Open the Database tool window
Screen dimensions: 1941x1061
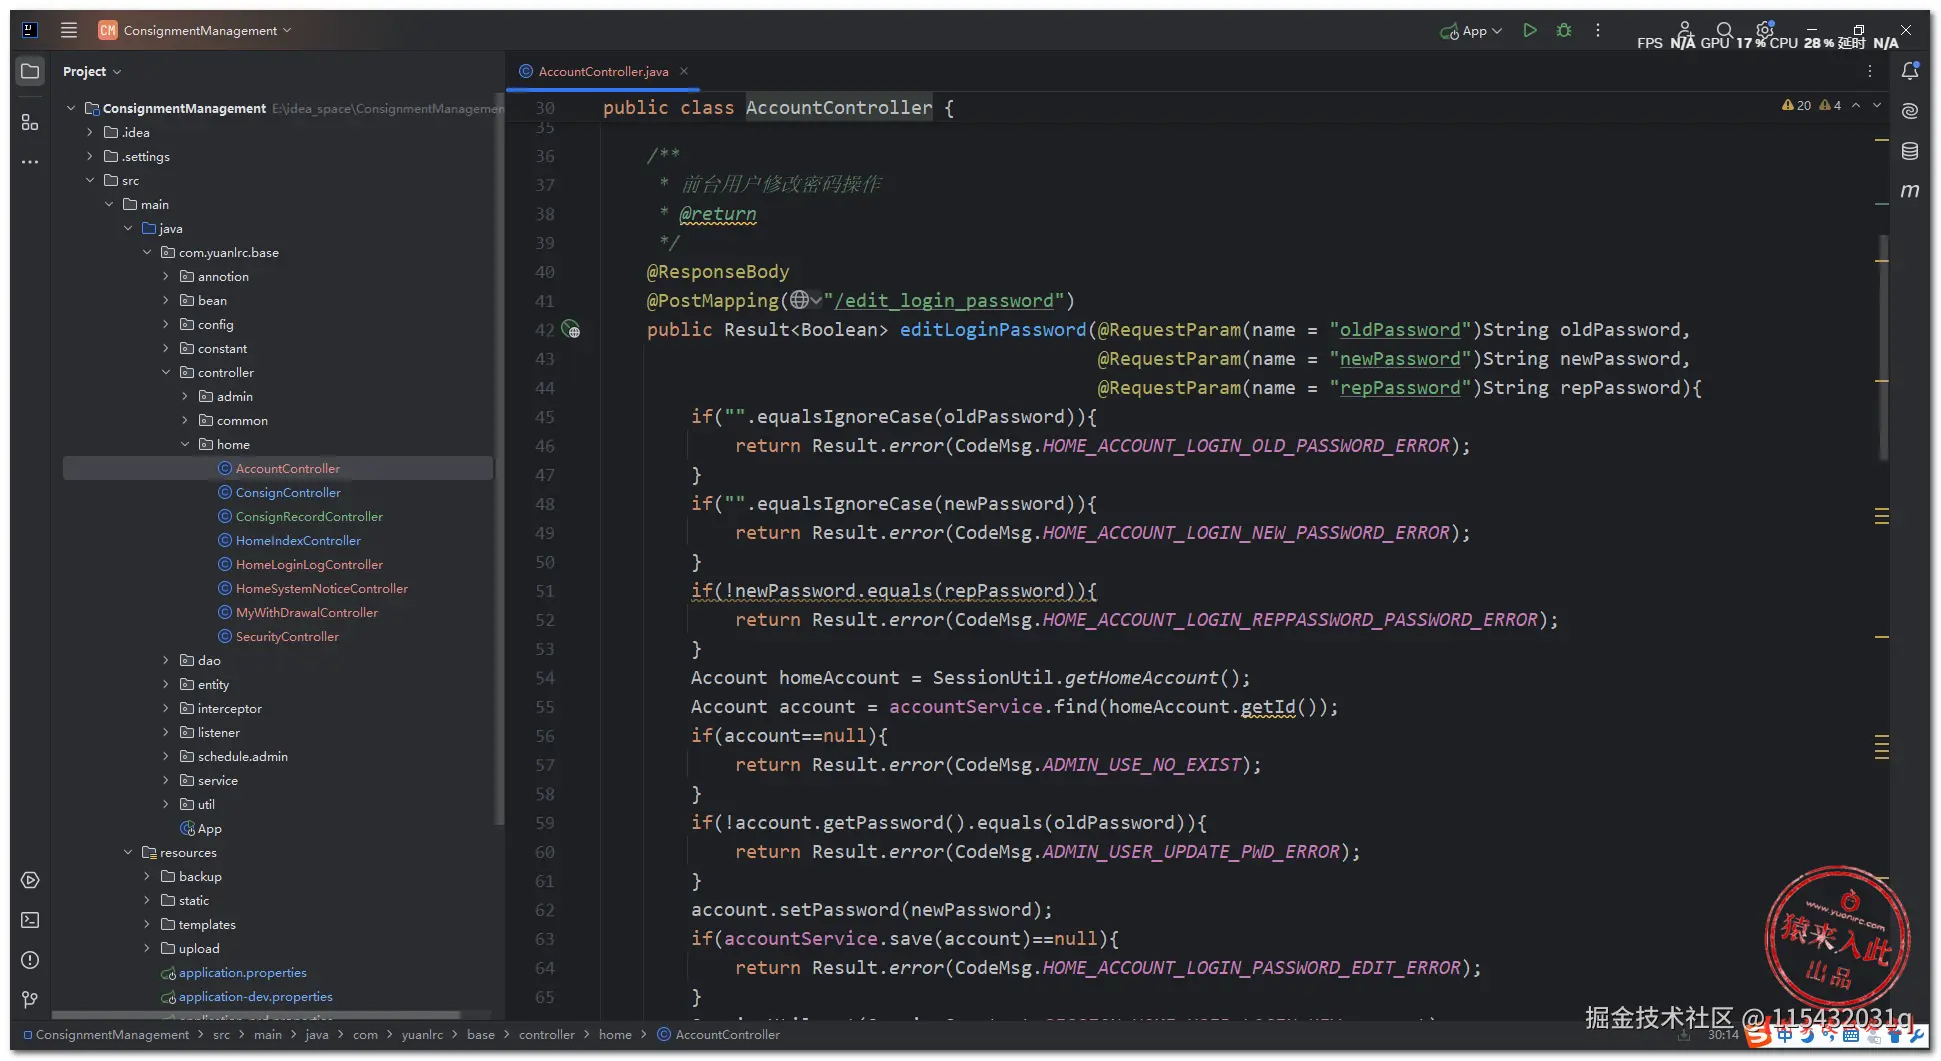[1910, 151]
